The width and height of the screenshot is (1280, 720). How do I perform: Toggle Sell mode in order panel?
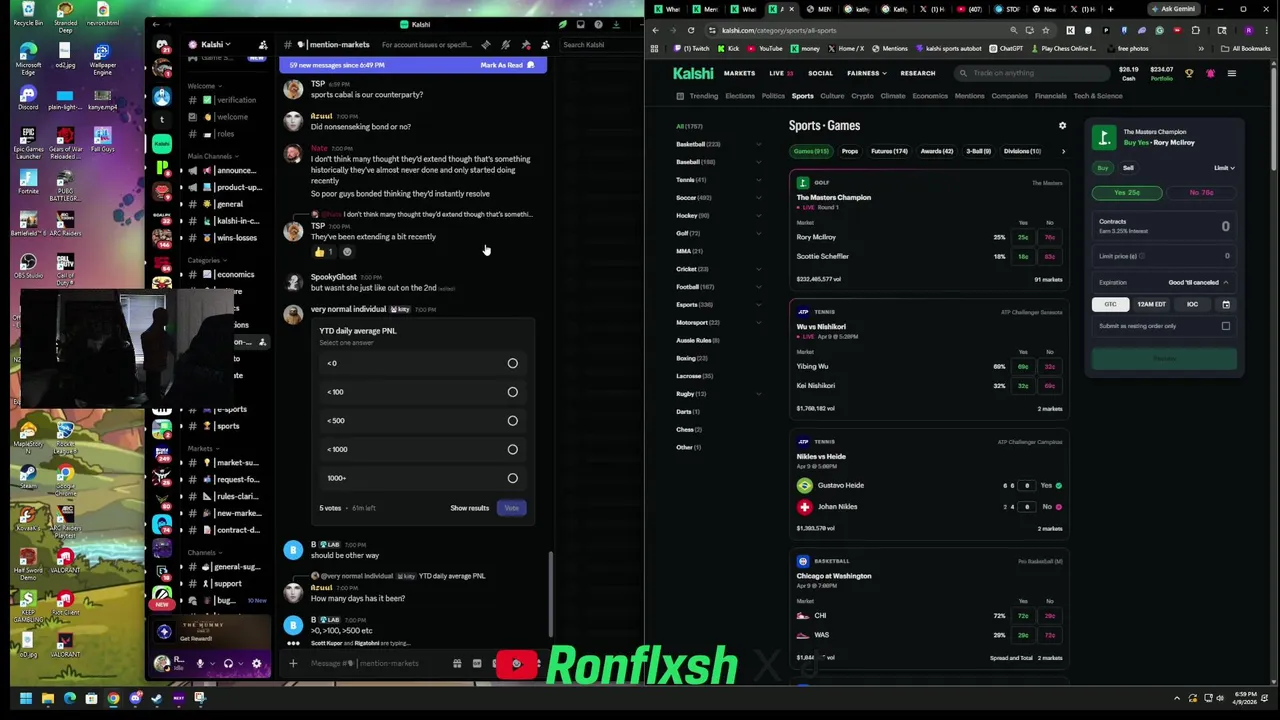[x=1128, y=168]
